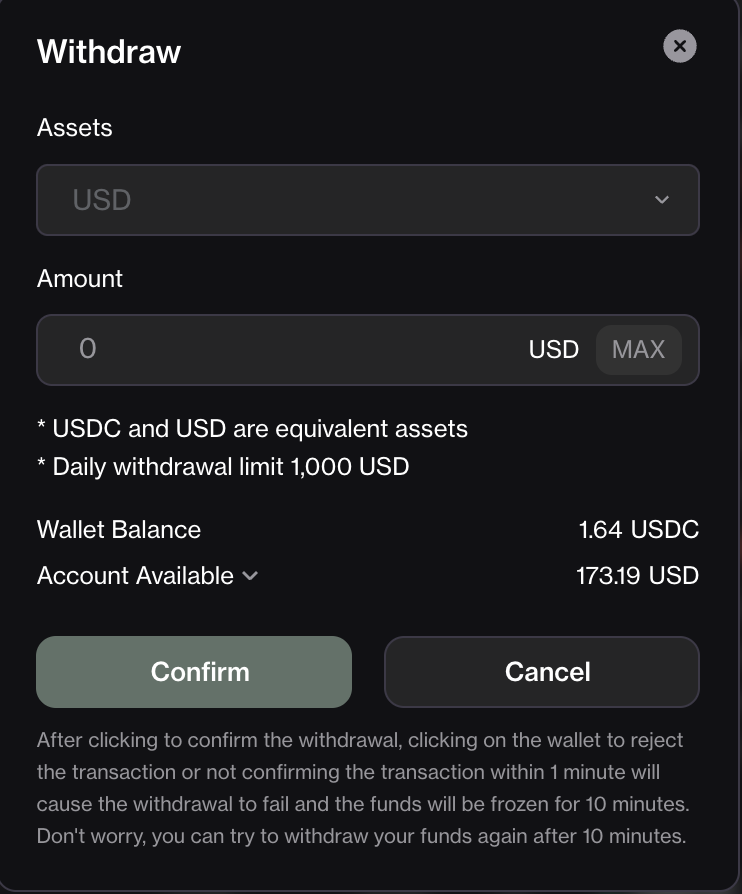Image resolution: width=742 pixels, height=894 pixels.
Task: Click the disclaimer sentence starting 'After clicking'
Action: pos(363,772)
